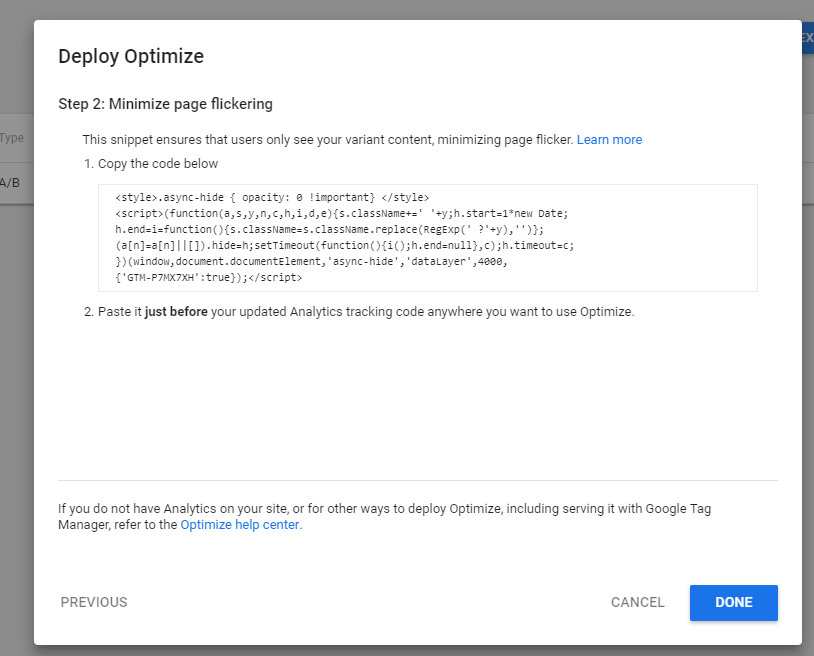Open the Learn more link
The image size is (814, 656).
click(609, 139)
